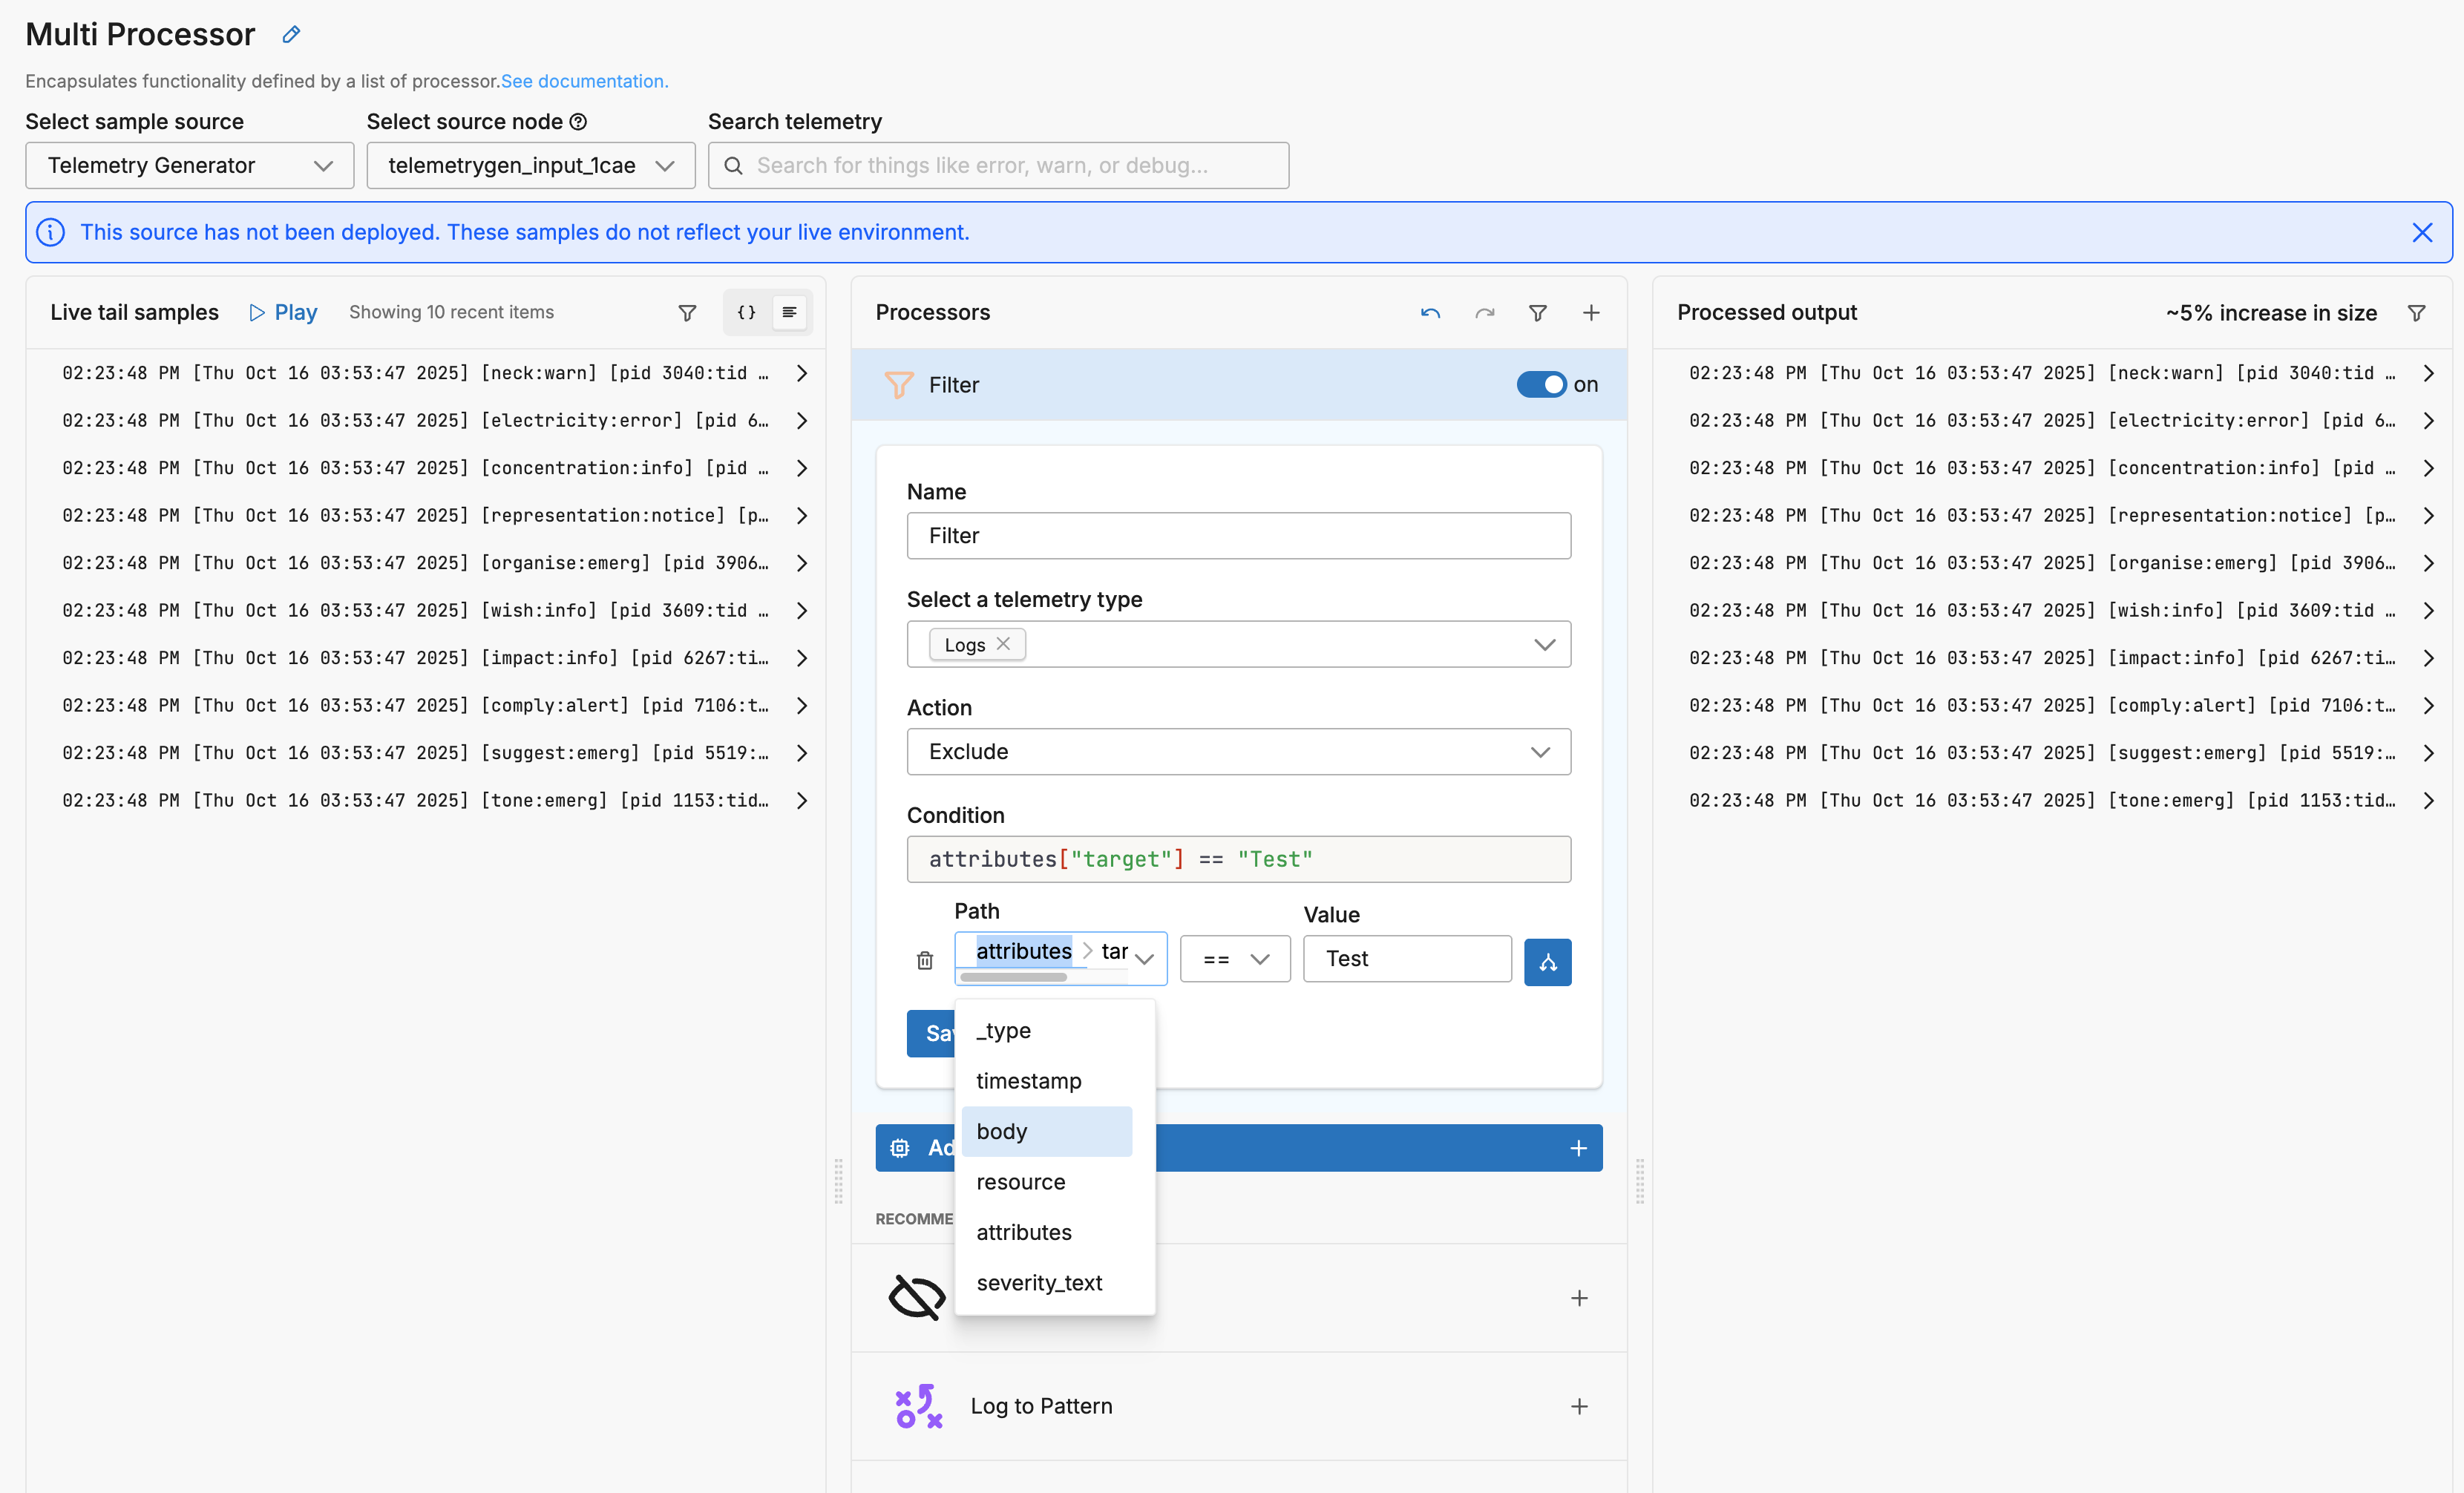Switch Live tail to text lines view
The width and height of the screenshot is (2464, 1493).
pos(789,313)
